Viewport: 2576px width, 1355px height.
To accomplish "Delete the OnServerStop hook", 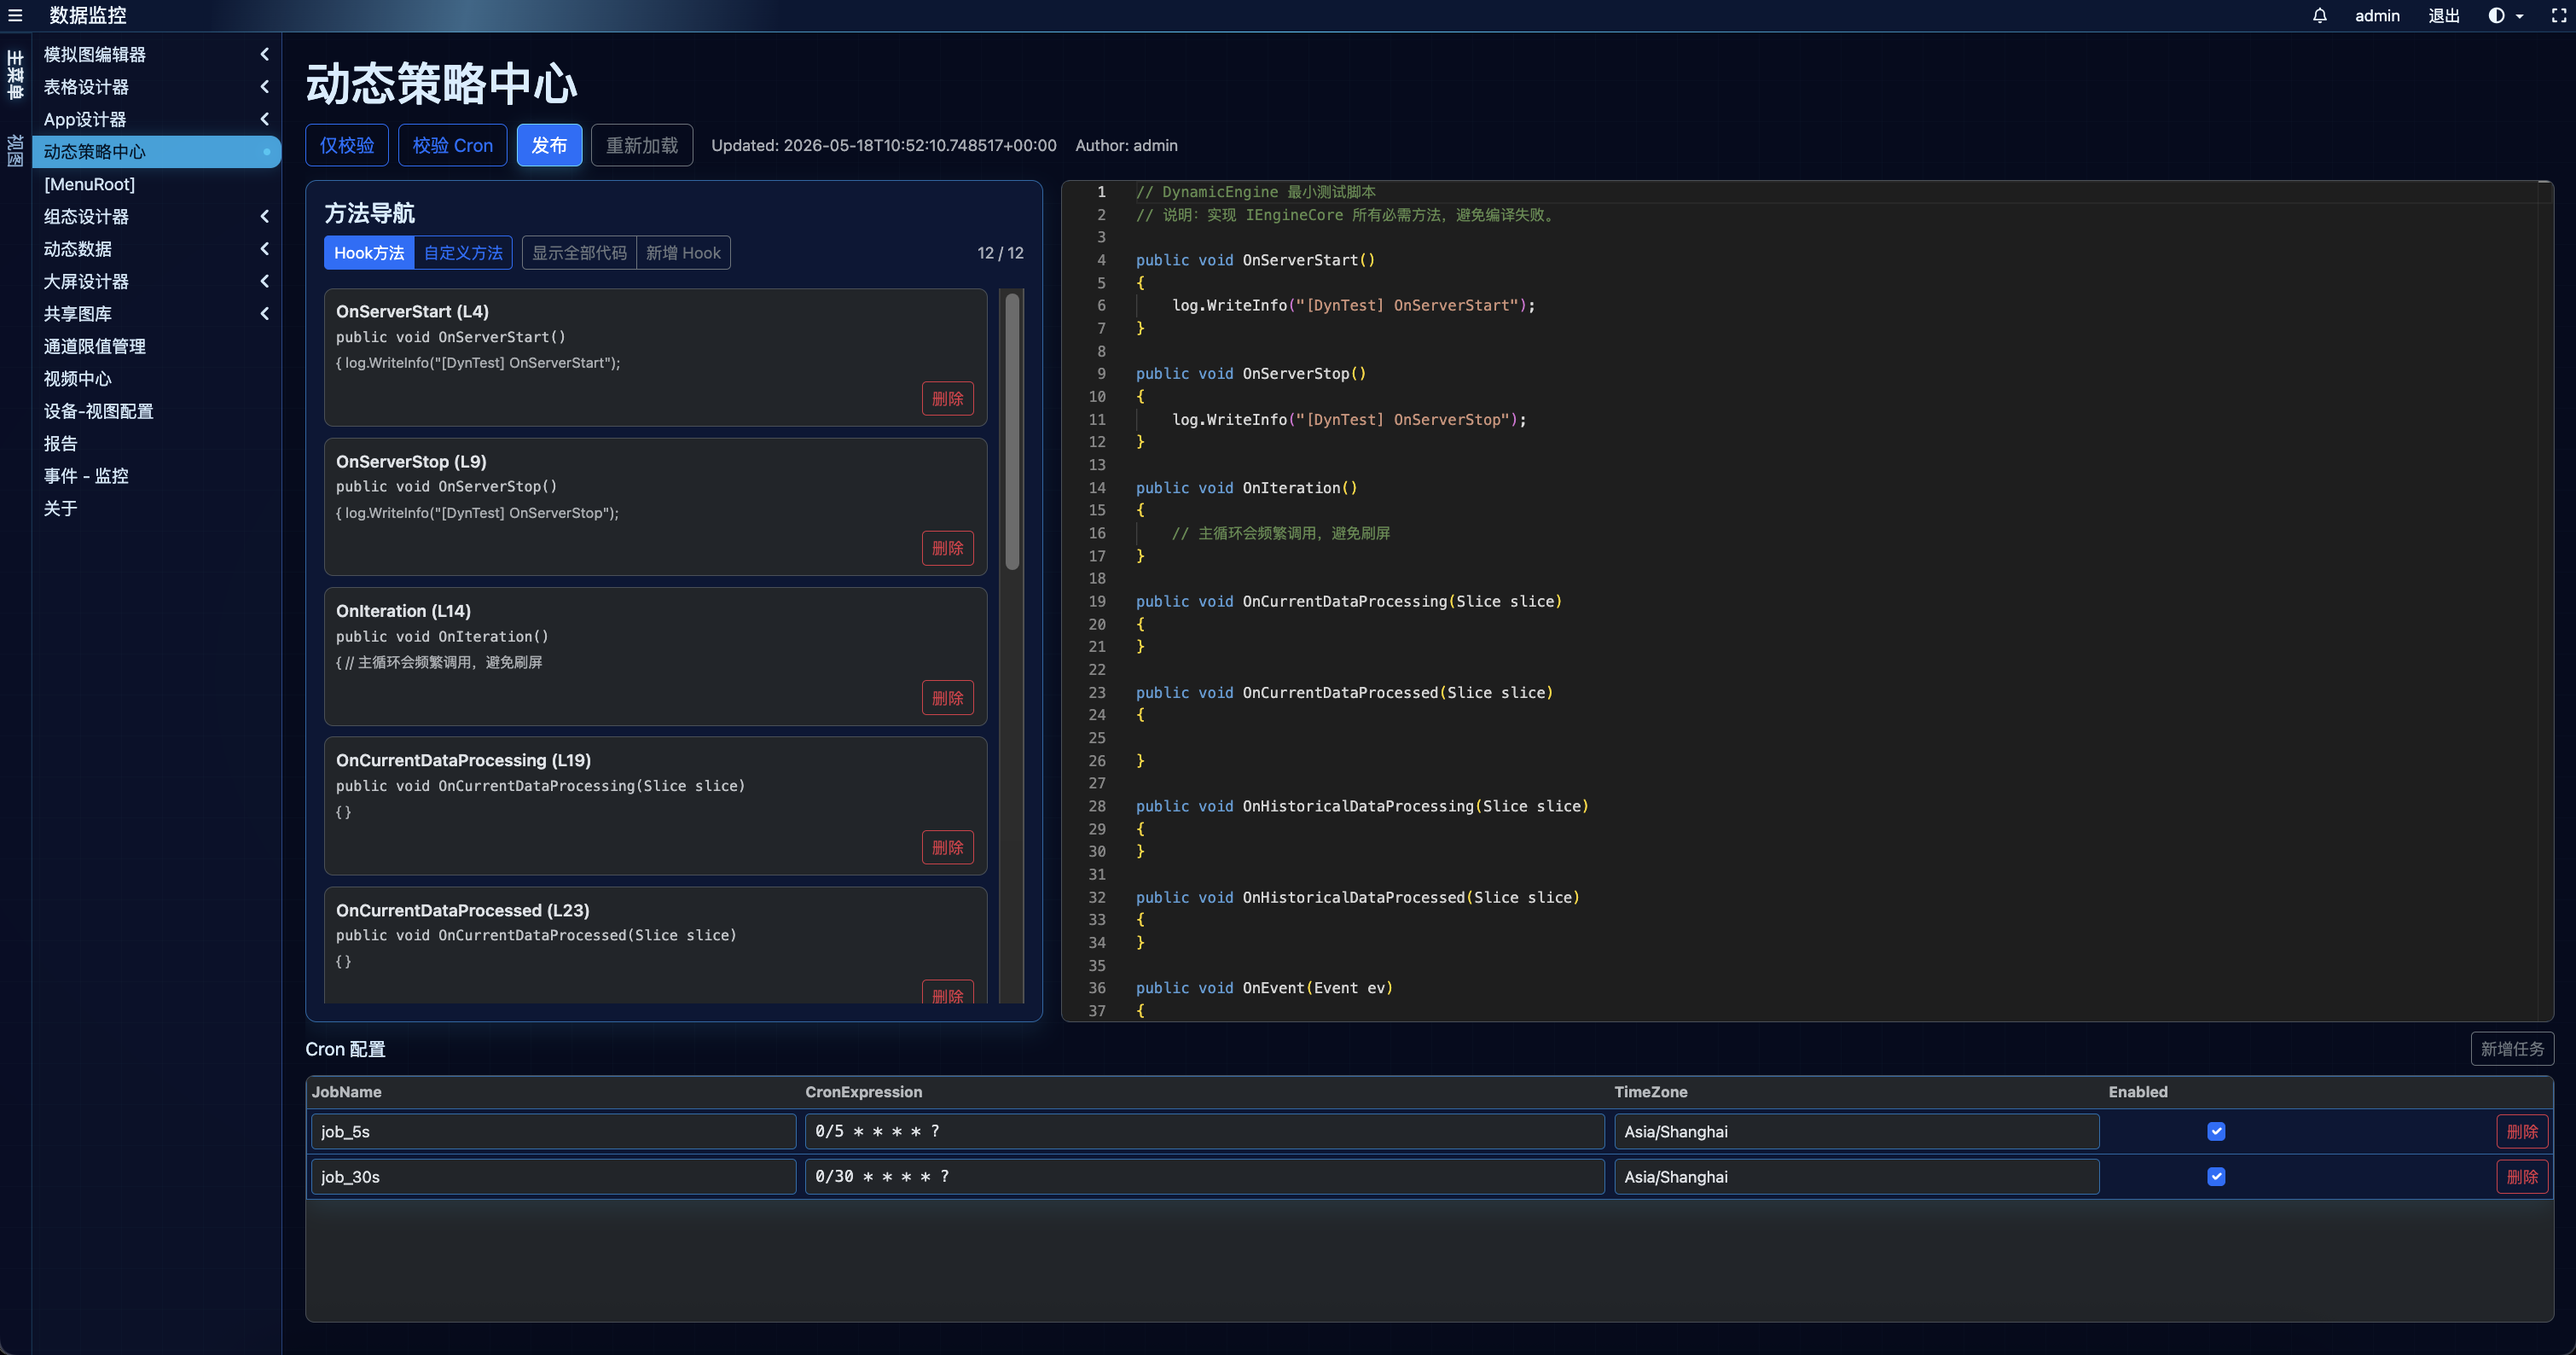I will tap(947, 548).
